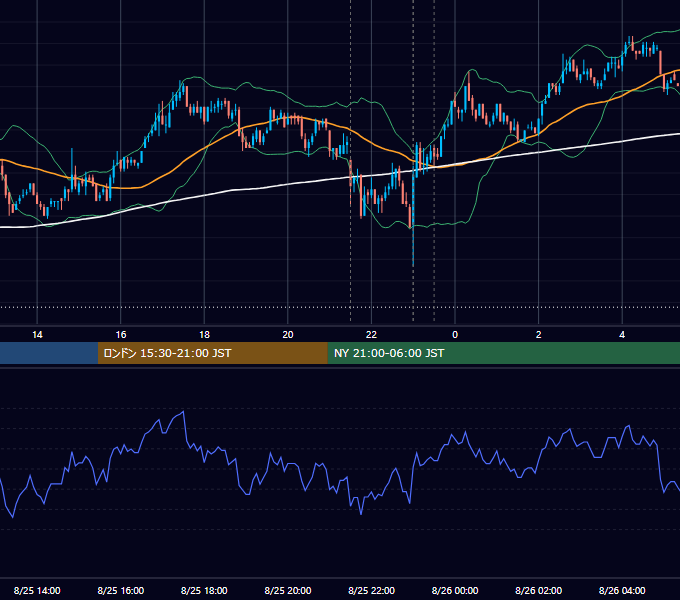Viewport: 680px width, 600px height.
Task: Click hour label 4 on price chart axis
Action: click(x=622, y=335)
